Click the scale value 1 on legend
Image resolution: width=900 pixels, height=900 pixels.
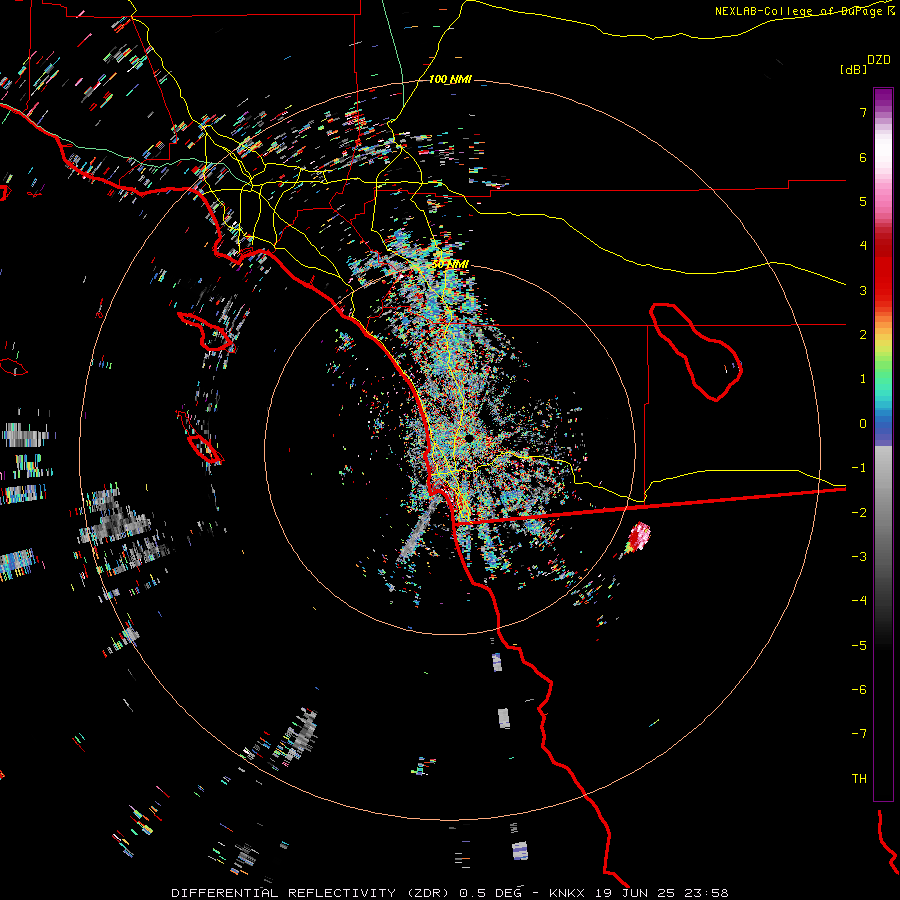point(863,379)
